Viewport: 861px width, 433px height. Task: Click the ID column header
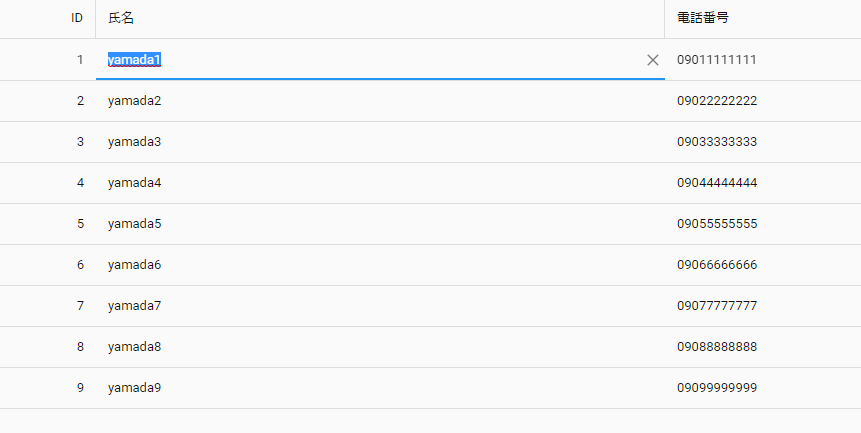tap(48, 18)
